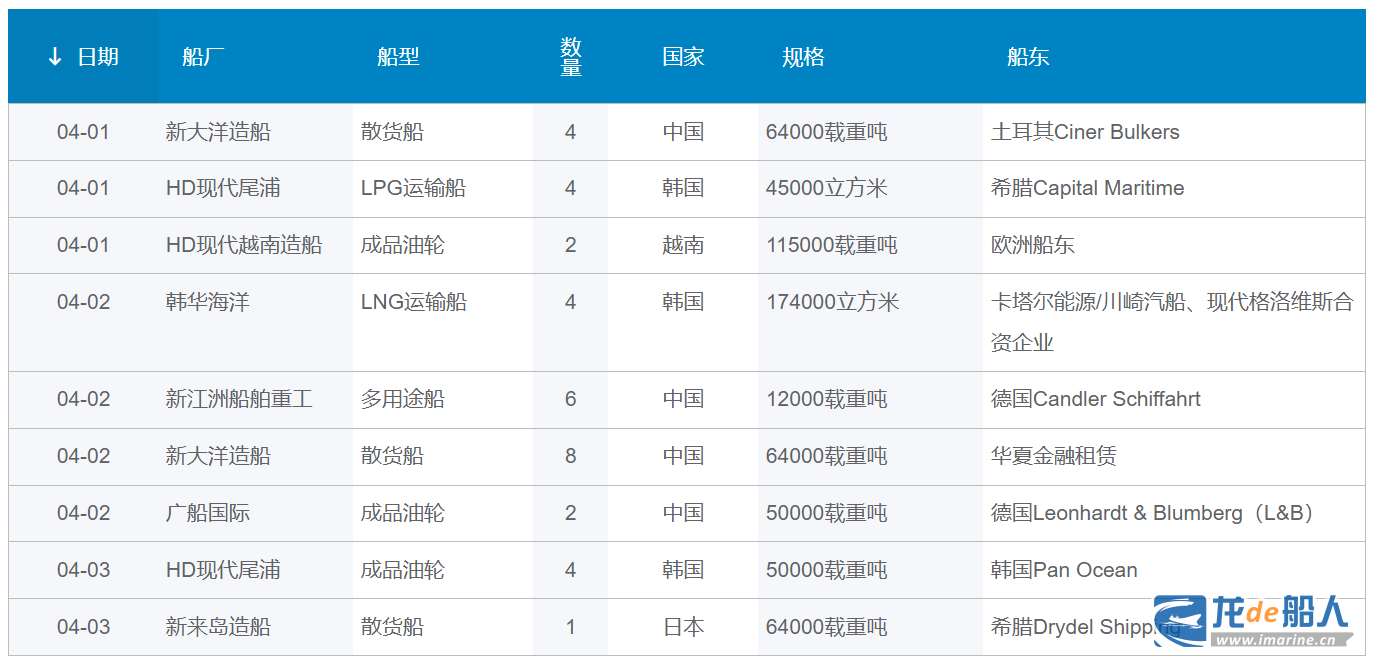Select the 土耳其Ciner Bulkers owner cell
Screen dimensions: 1377x670
pyautogui.click(x=1085, y=132)
